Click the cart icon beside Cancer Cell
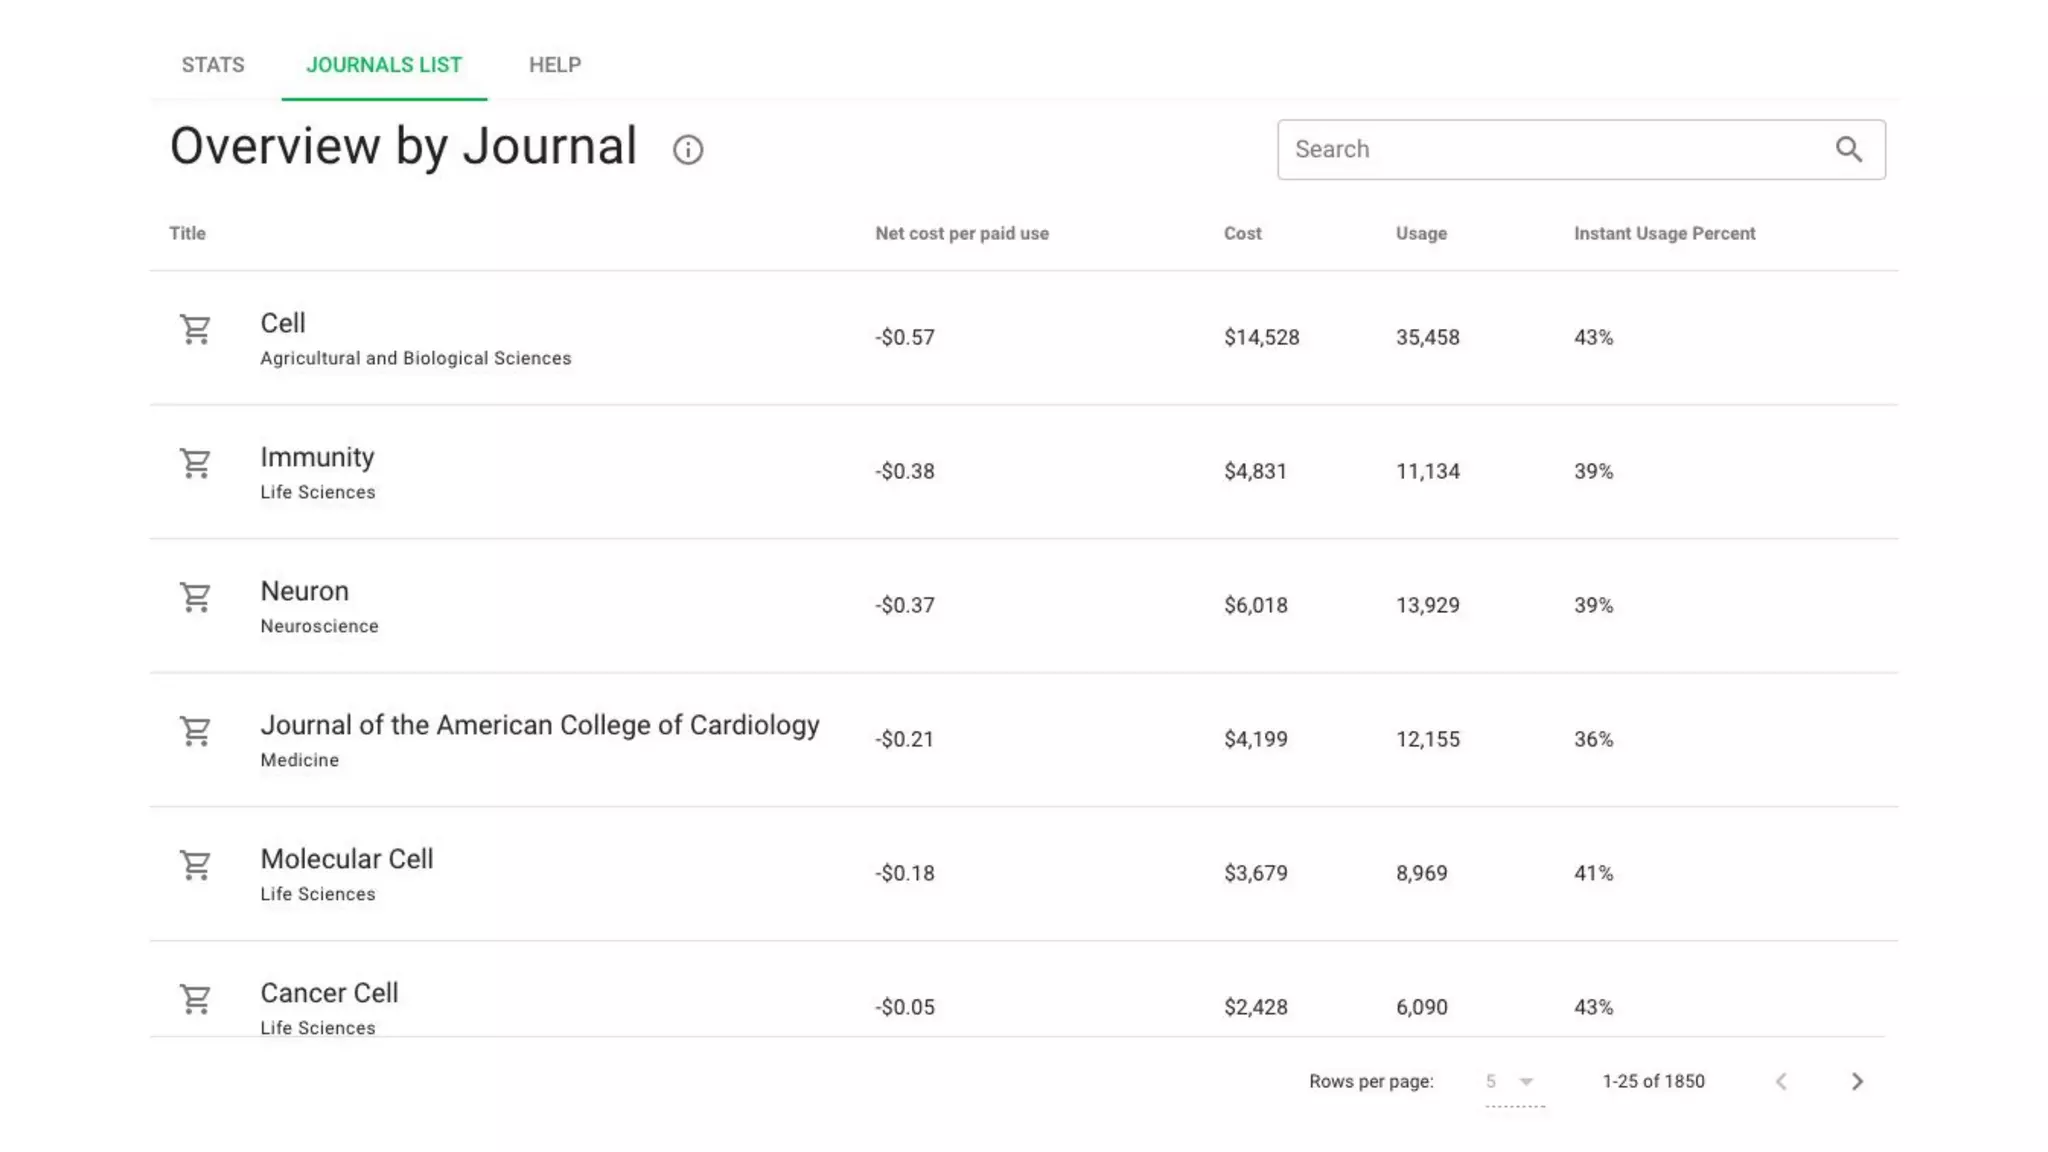The height and width of the screenshot is (1152, 2048). coord(195,999)
